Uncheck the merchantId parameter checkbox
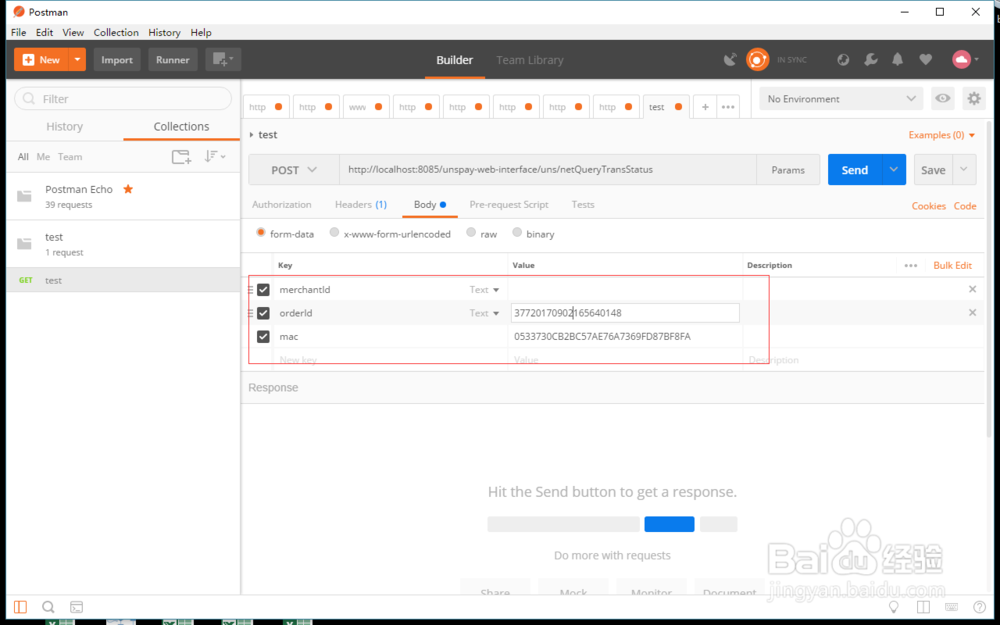Viewport: 1000px width, 625px height. 263,290
